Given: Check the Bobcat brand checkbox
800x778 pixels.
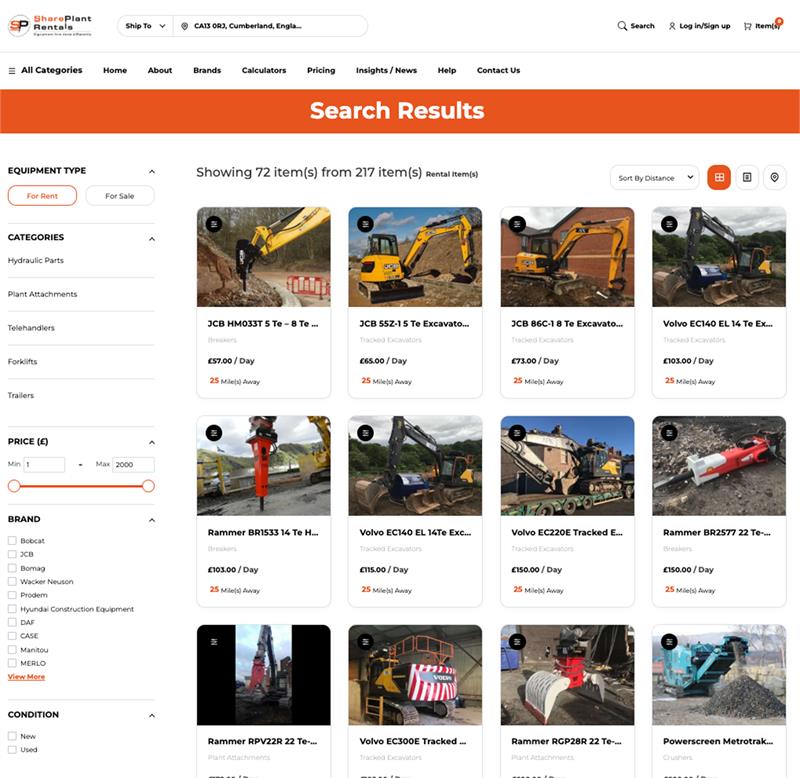Looking at the screenshot, I should pos(12,541).
